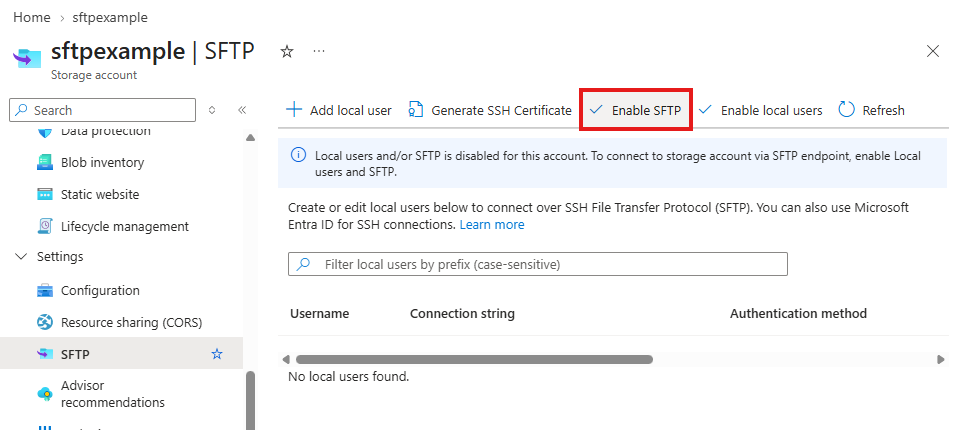Click the favorite star beside SFTP item
The height and width of the screenshot is (430, 959).
(x=217, y=354)
